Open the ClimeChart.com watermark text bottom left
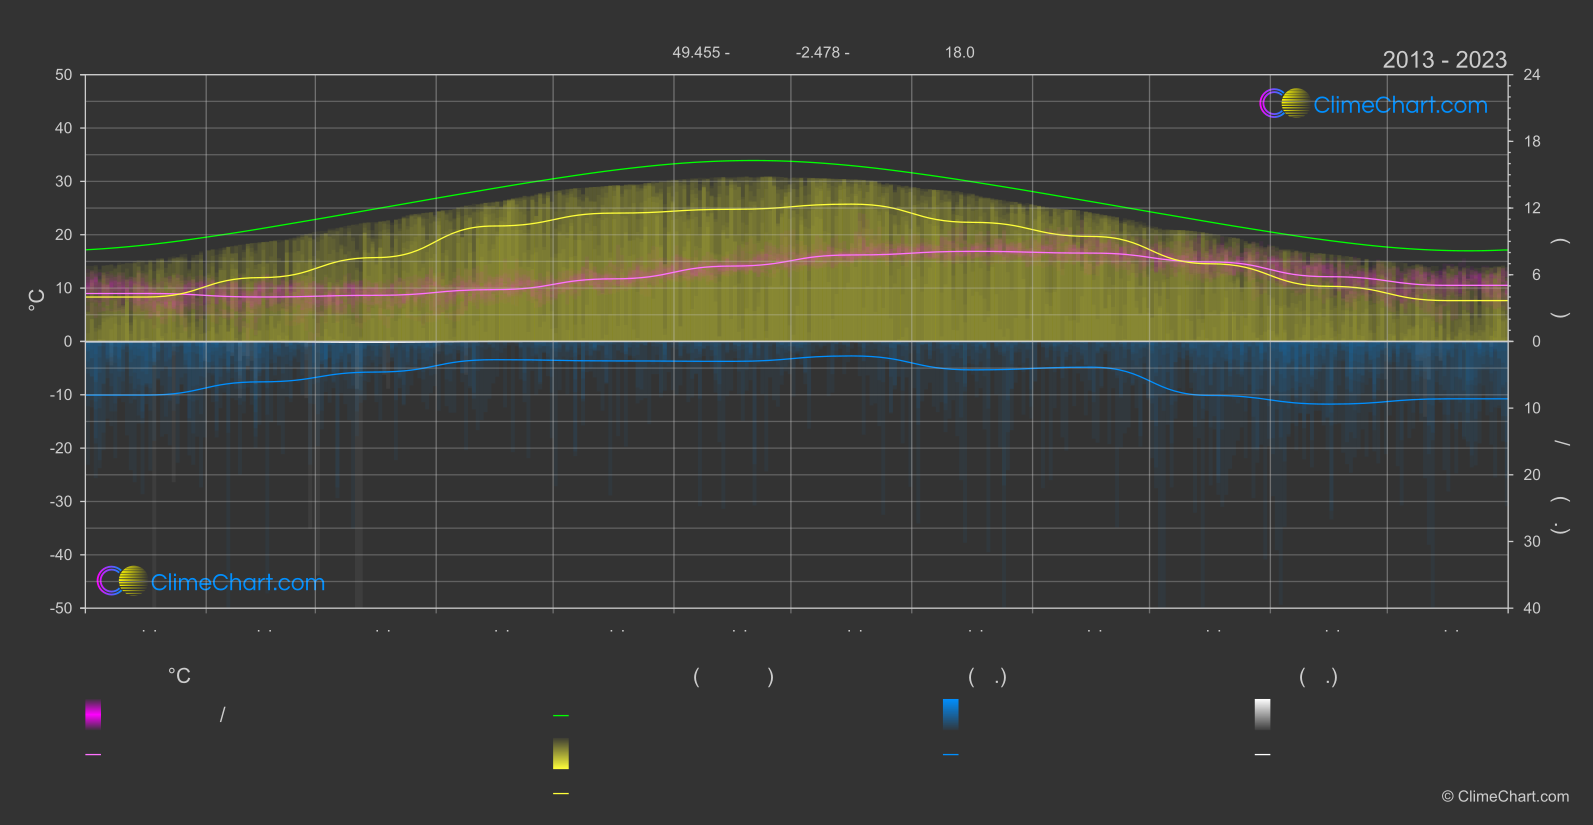1593x825 pixels. (238, 583)
